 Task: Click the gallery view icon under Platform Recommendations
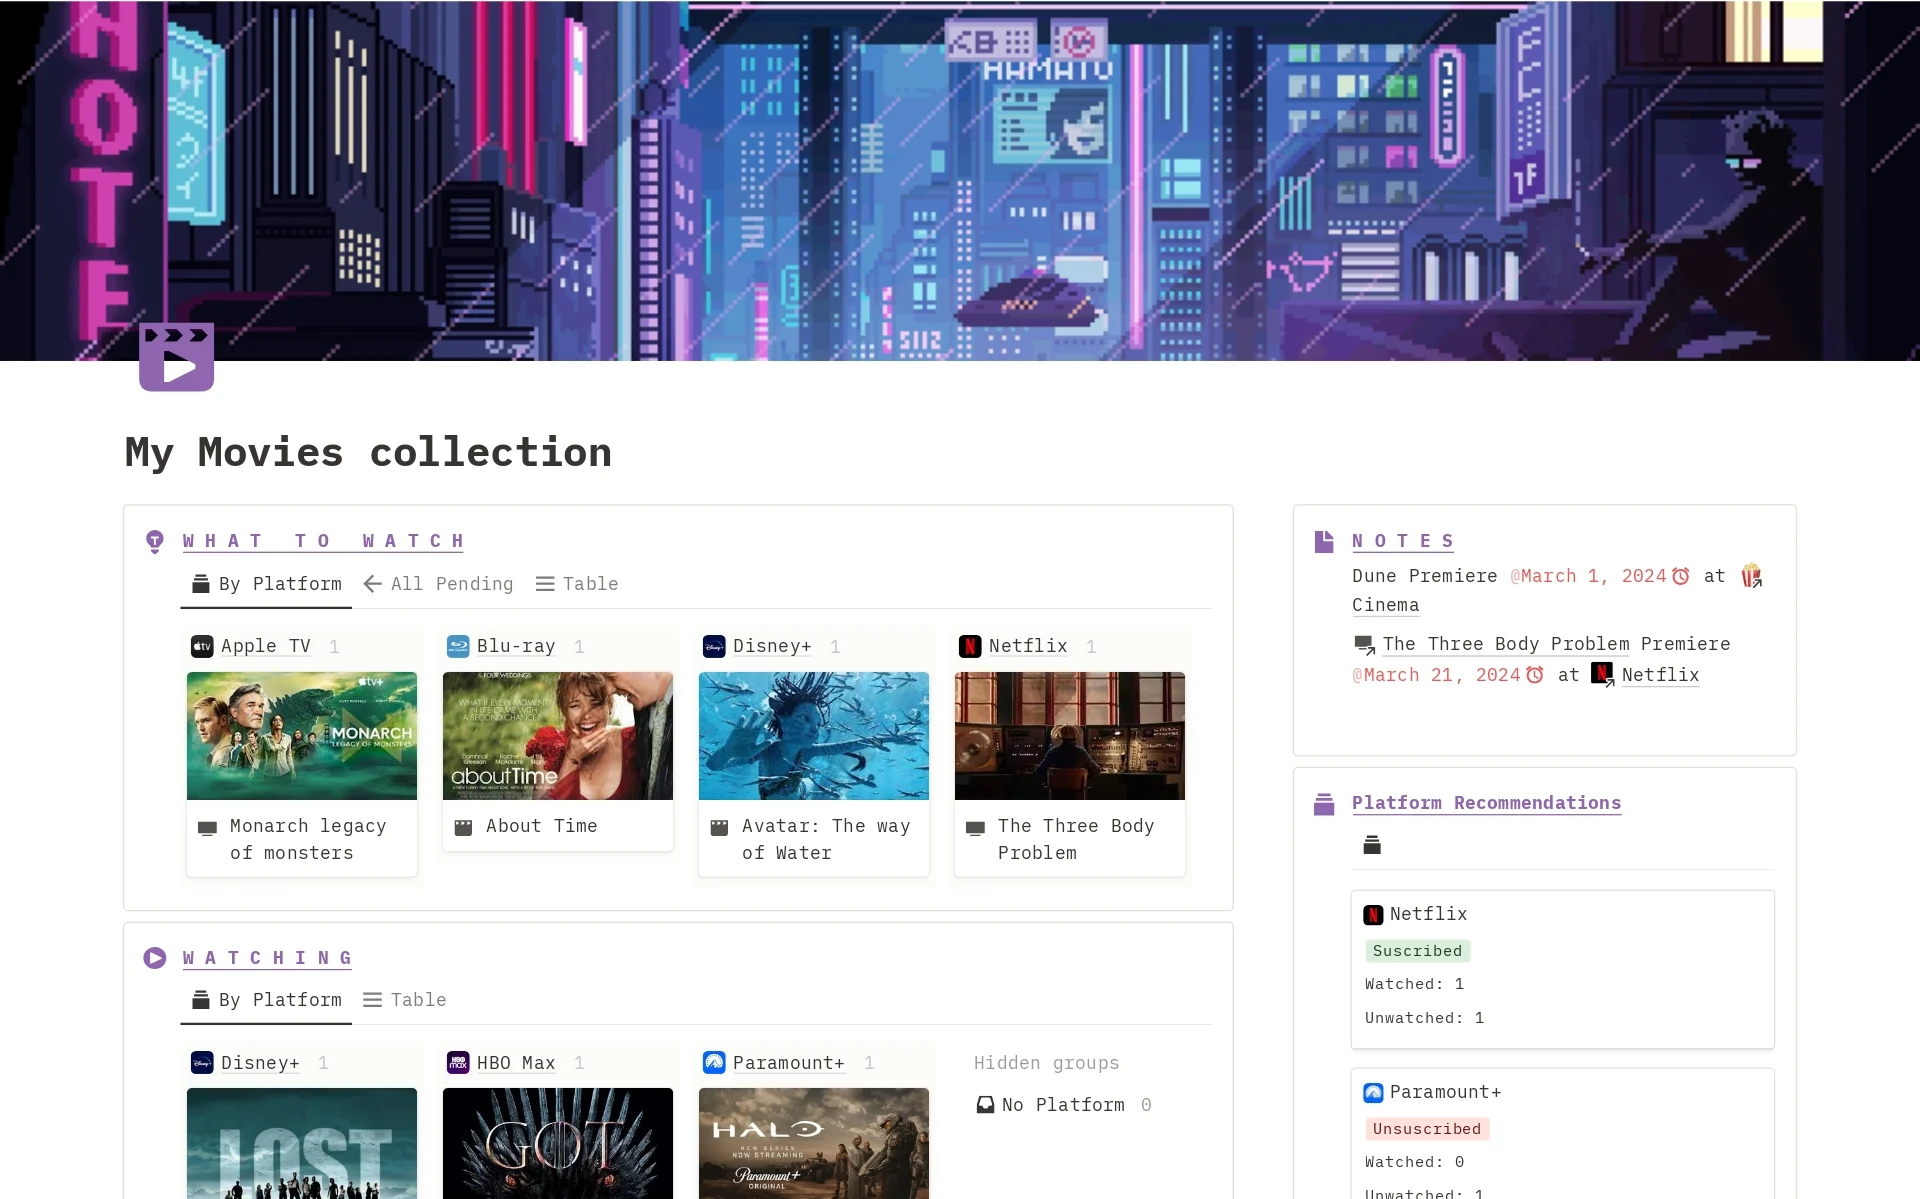click(1372, 846)
